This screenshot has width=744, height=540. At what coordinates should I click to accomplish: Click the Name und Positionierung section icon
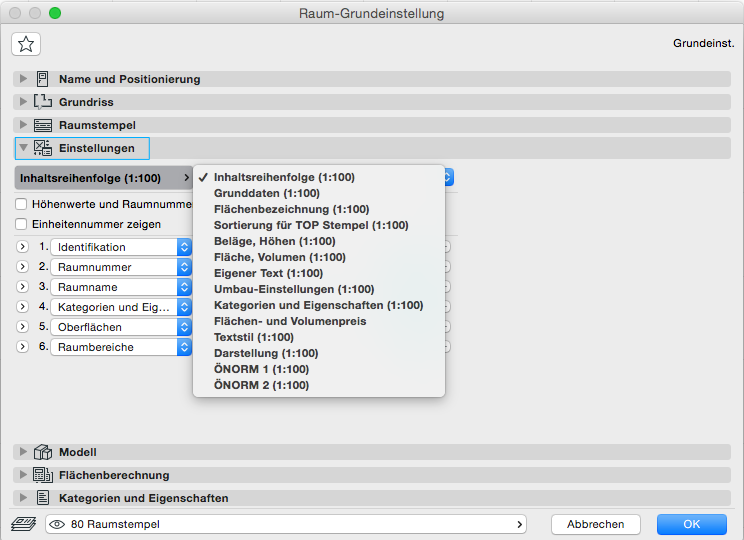[42, 79]
